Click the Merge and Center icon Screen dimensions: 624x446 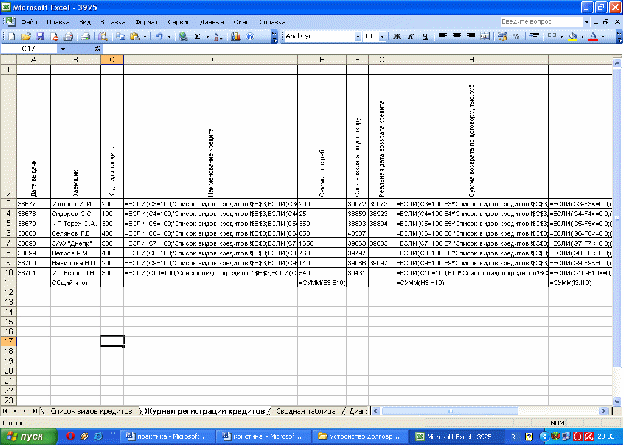(485, 36)
